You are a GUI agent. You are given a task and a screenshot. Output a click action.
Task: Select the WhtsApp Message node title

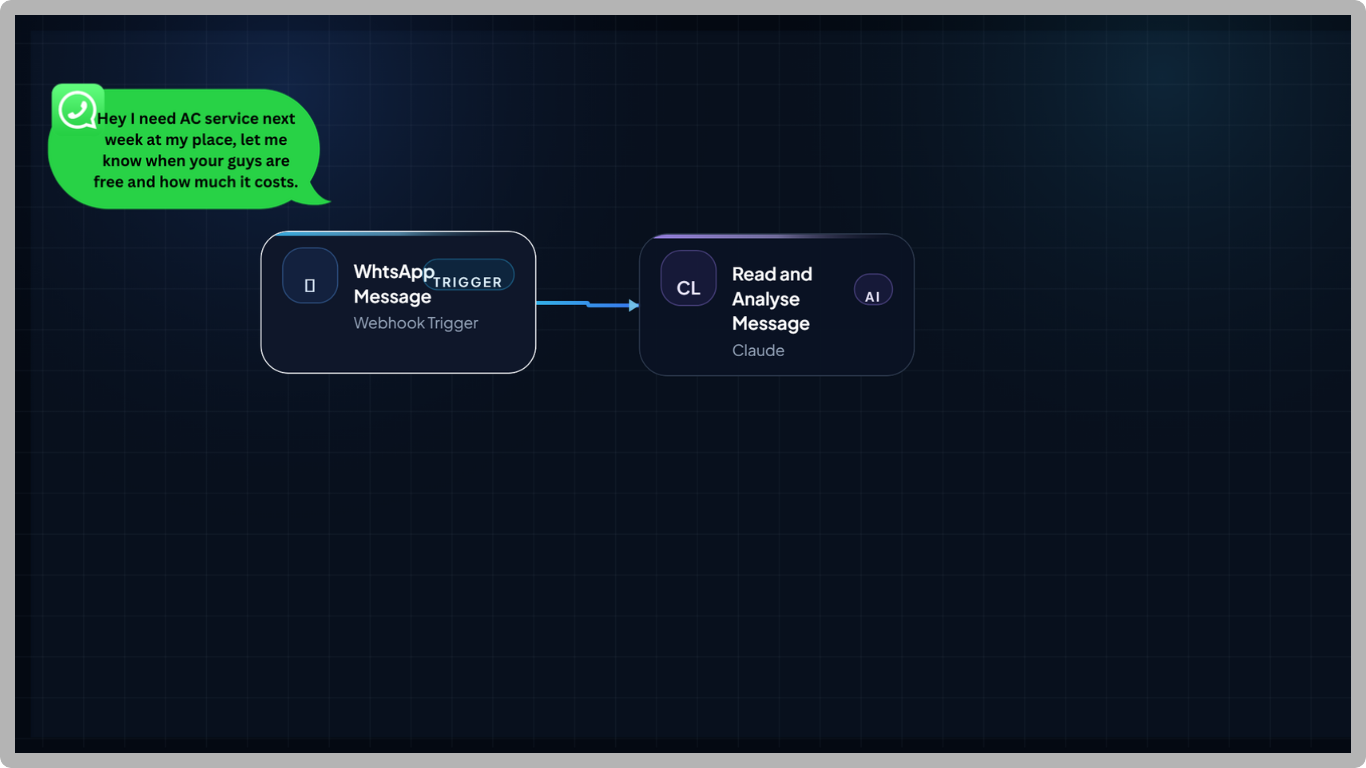394,284
